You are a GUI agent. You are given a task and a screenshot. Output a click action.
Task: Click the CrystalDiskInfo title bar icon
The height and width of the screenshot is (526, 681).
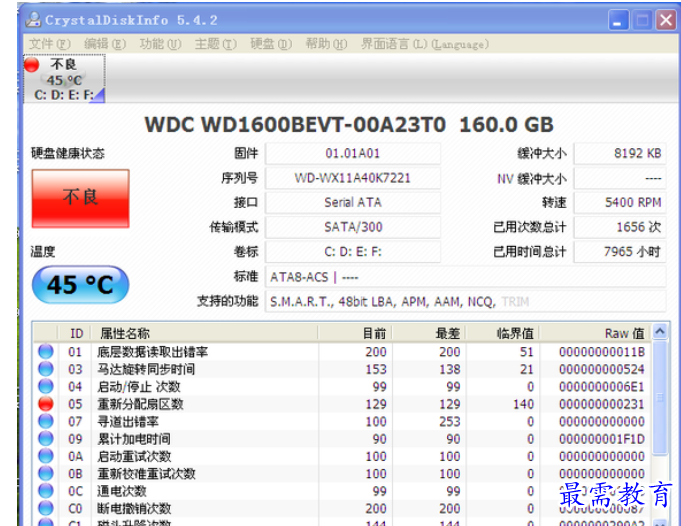coord(33,20)
